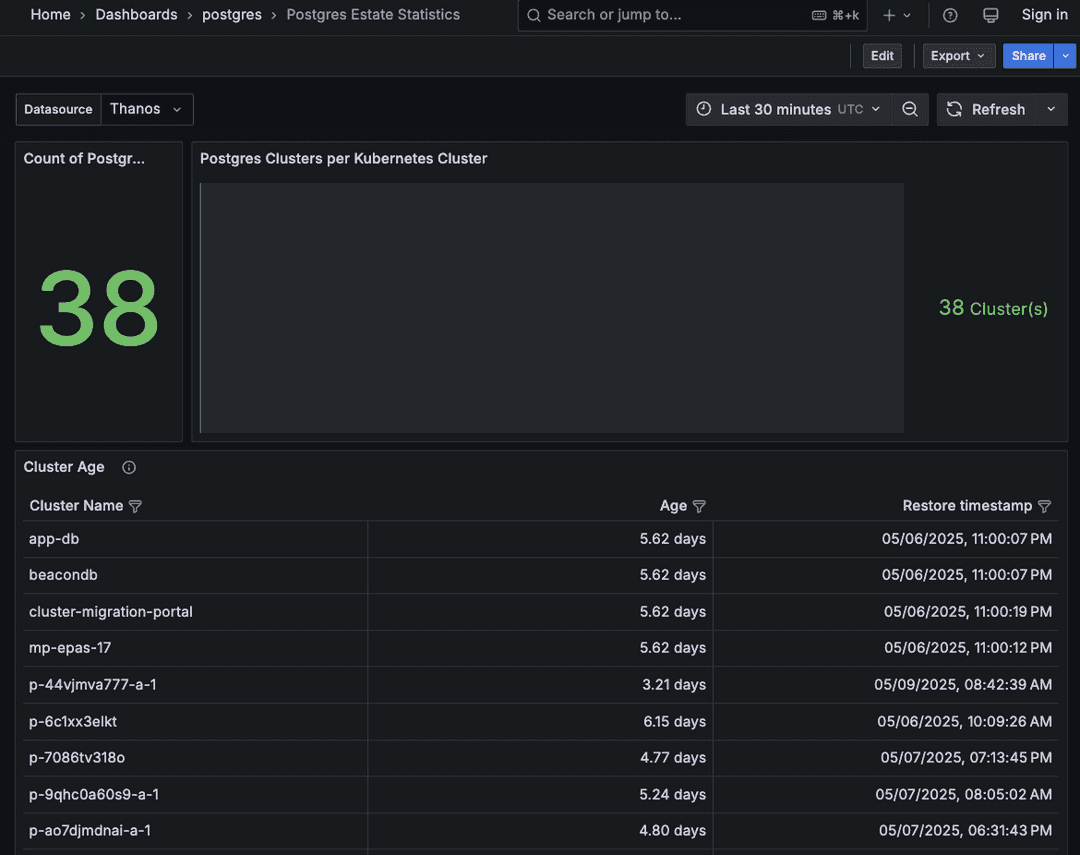Screen dimensions: 1080x855
Task: Open the postgres folder breadcrumb
Action: (231, 15)
